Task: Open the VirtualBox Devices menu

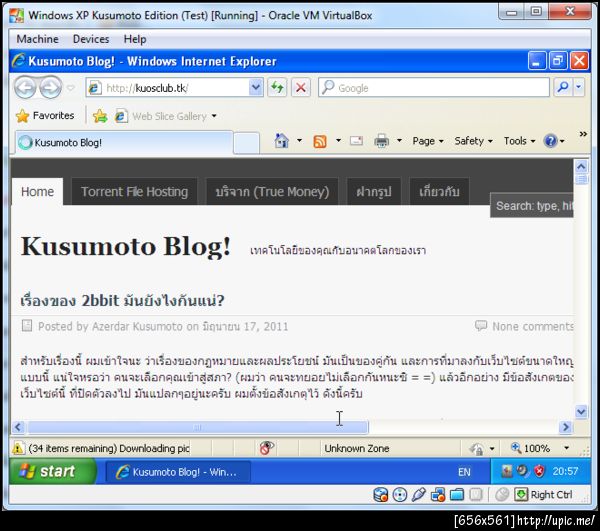Action: click(x=91, y=39)
